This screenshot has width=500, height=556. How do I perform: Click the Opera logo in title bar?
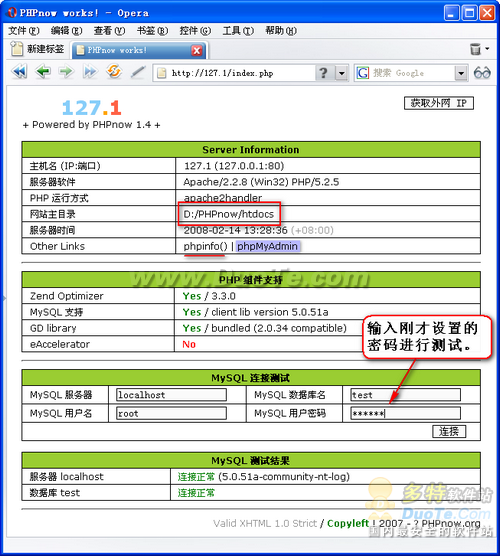pos(12,12)
